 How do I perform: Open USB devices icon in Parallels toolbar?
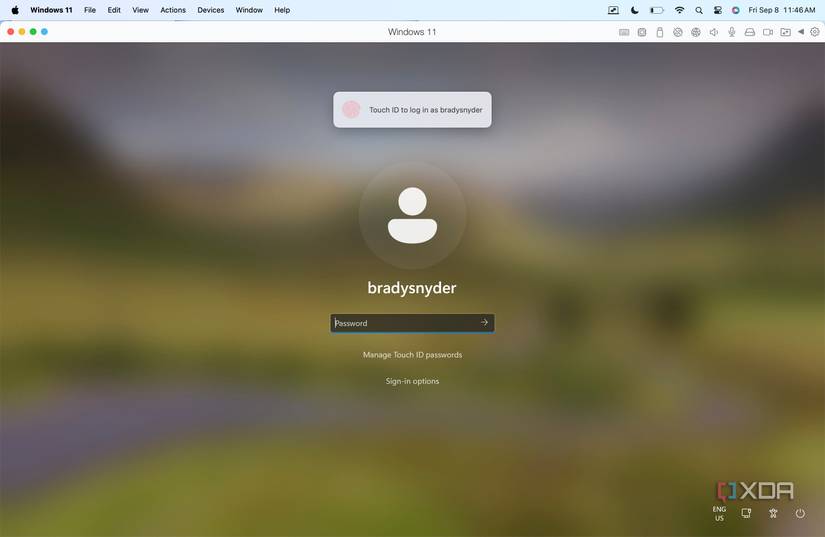coord(660,32)
